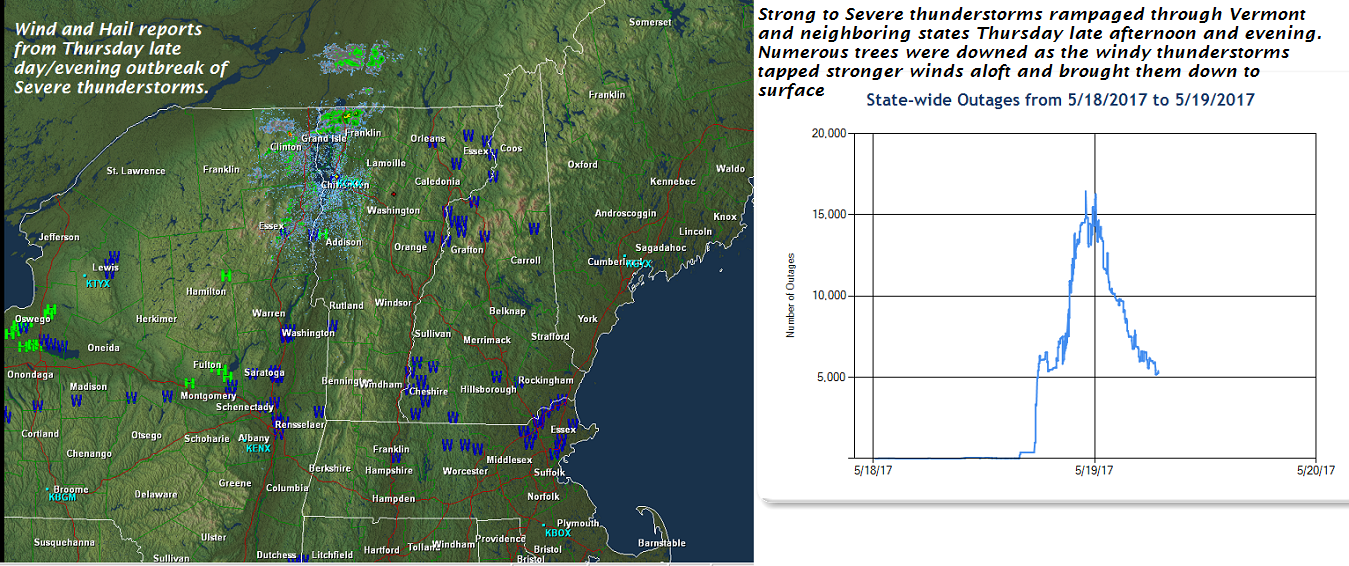Click the Wind and Hail reports caption
1349x566 pixels.
click(120, 59)
